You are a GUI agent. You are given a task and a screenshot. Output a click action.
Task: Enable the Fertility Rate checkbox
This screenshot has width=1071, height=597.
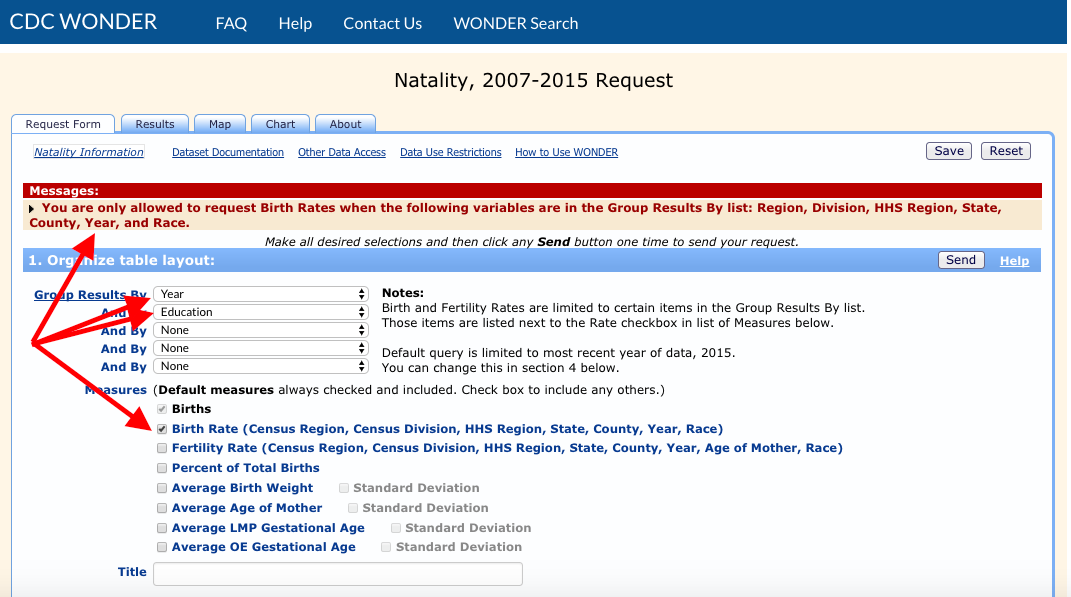[x=162, y=448]
